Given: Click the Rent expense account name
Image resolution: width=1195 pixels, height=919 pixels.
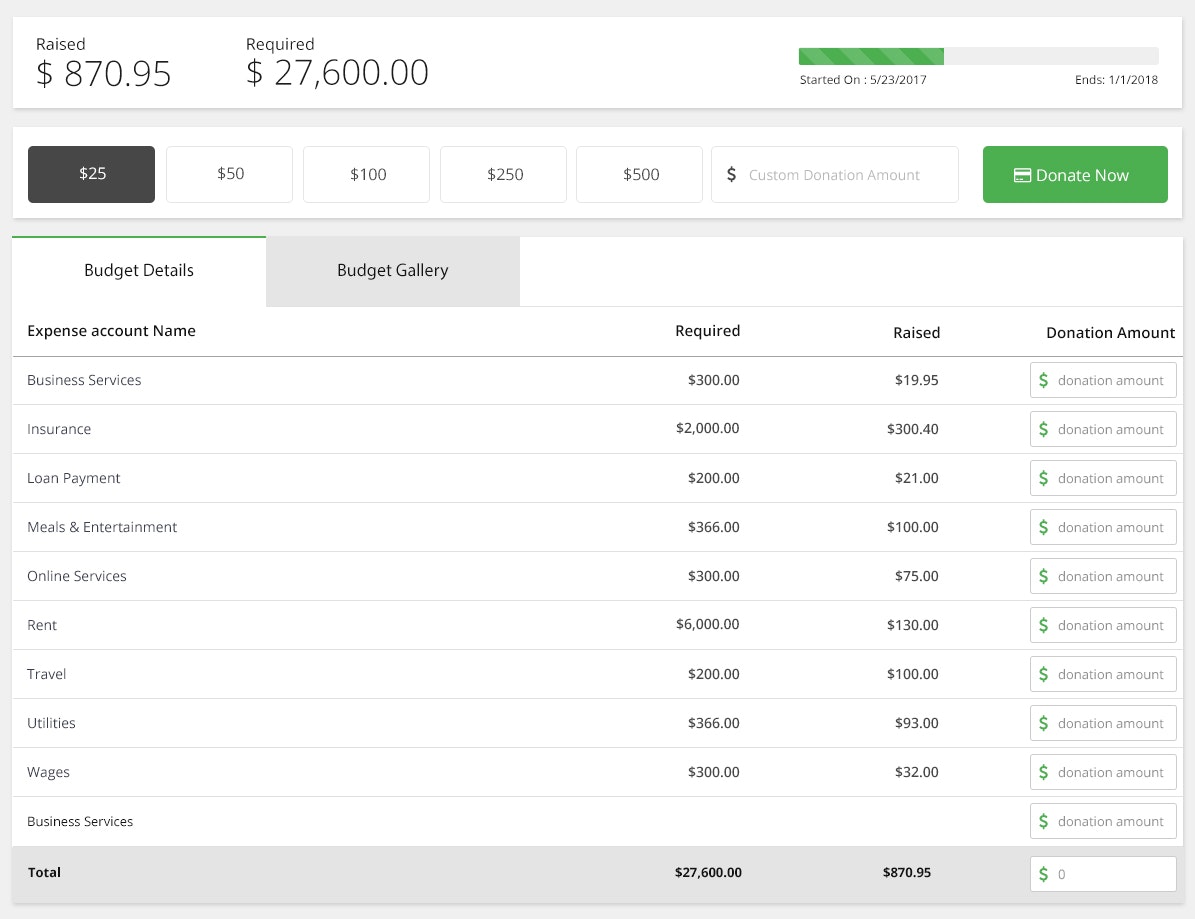Looking at the screenshot, I should tap(42, 625).
